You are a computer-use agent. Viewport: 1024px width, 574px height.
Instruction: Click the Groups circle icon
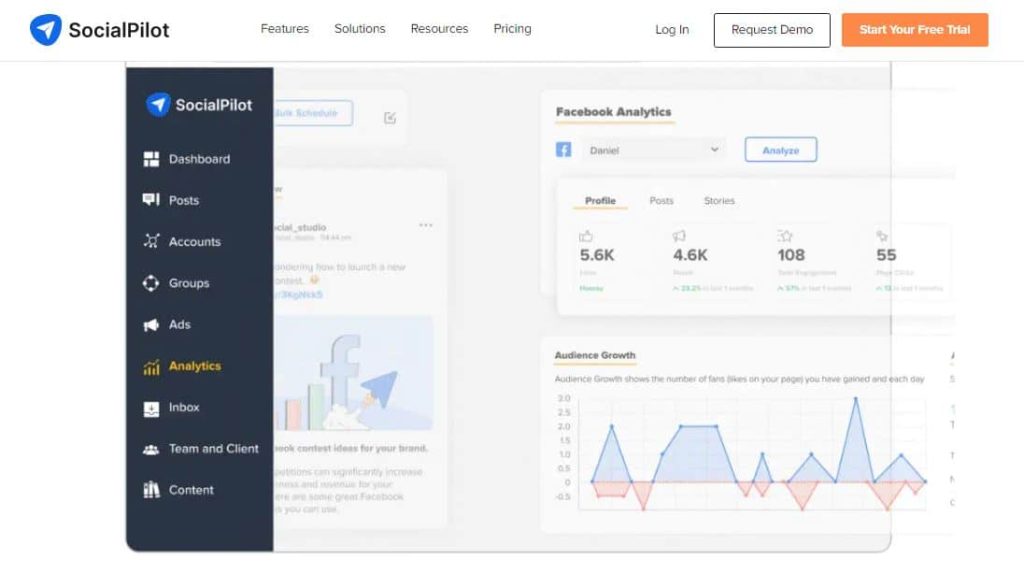[x=151, y=283]
